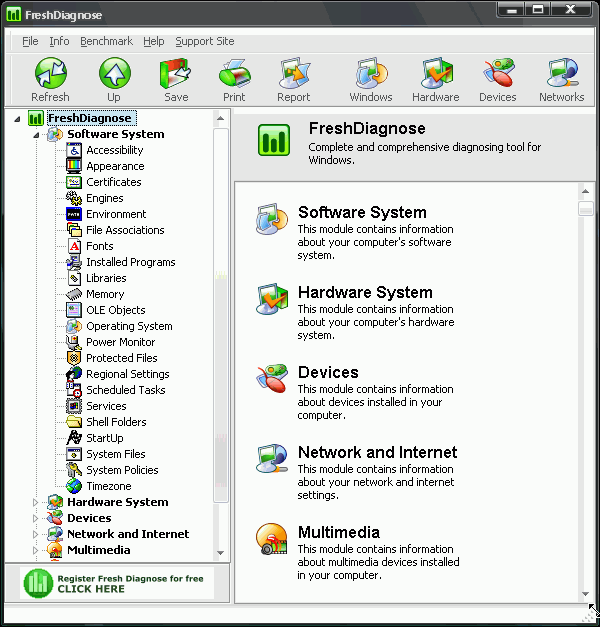This screenshot has height=627, width=600.
Task: Select the System Policies keys icon
Action: 74,470
